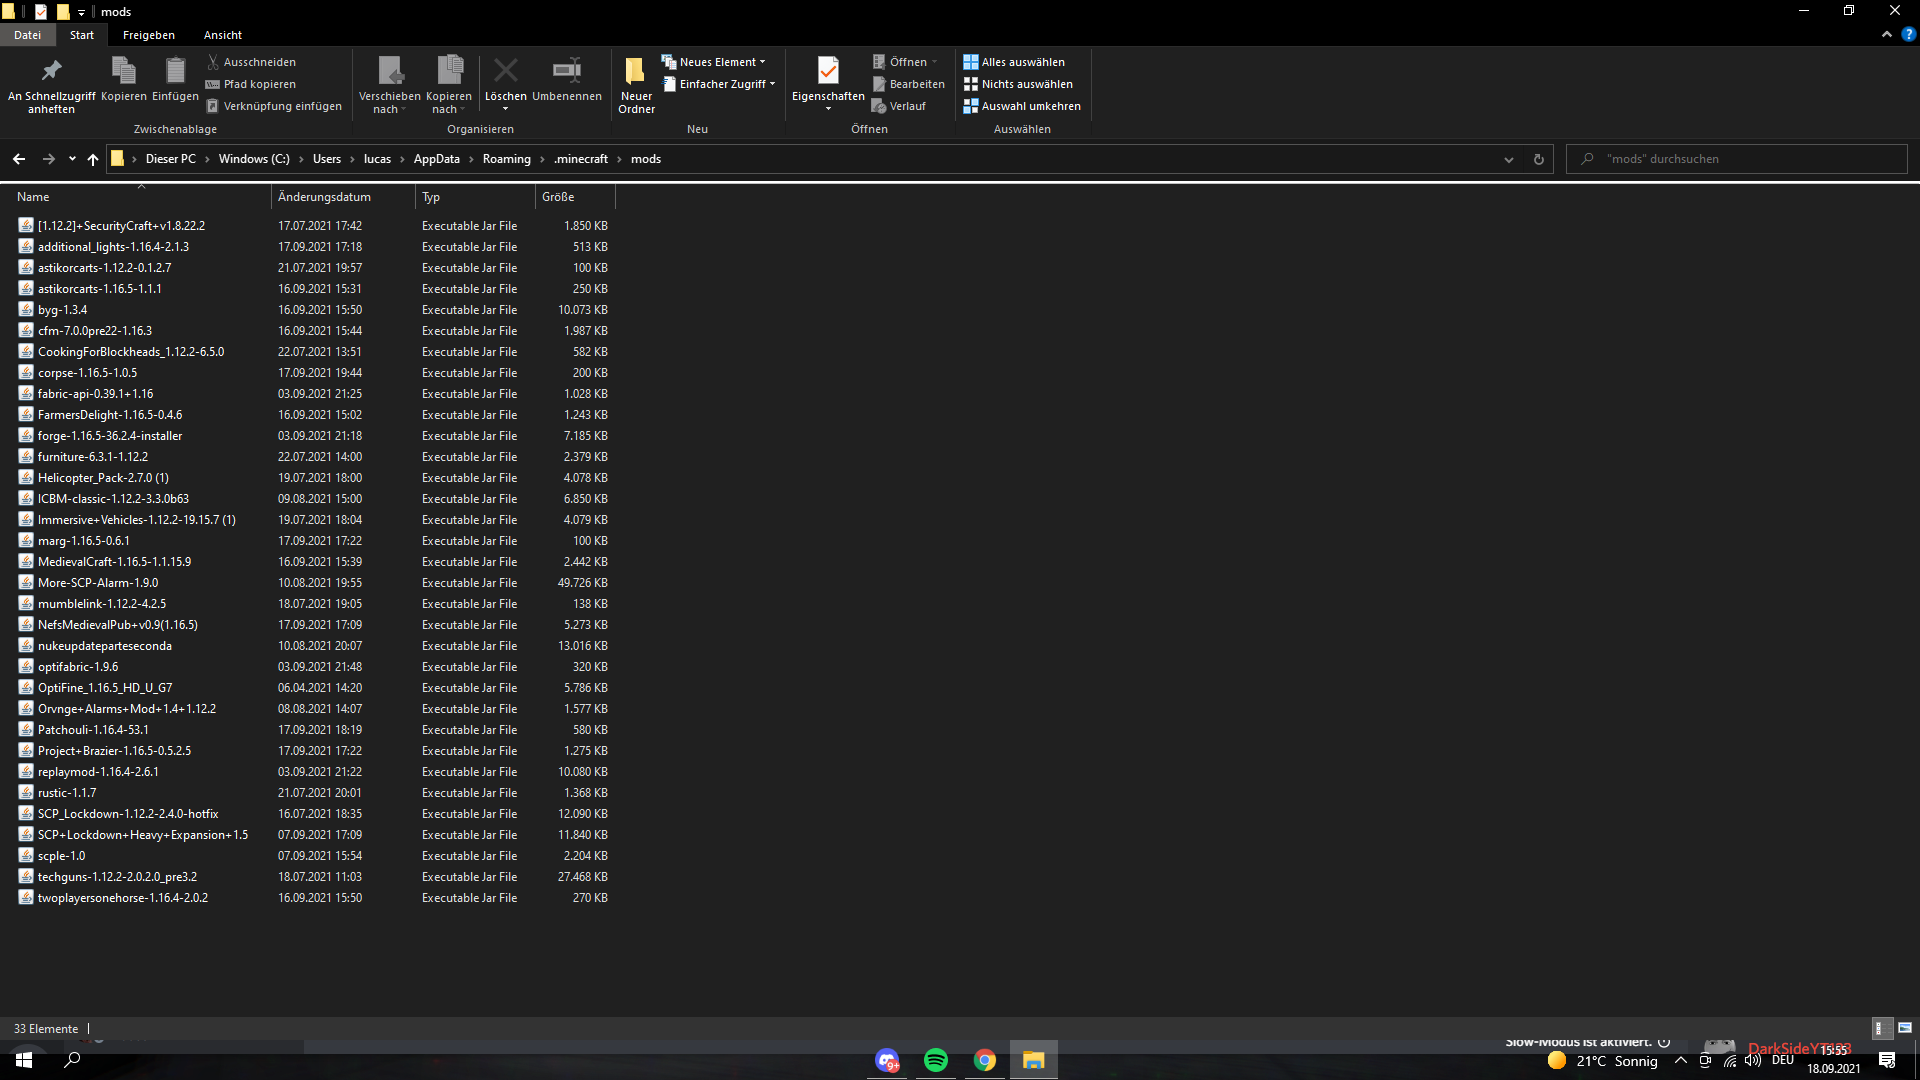Sort by Änderungsdatum column header

[343, 197]
